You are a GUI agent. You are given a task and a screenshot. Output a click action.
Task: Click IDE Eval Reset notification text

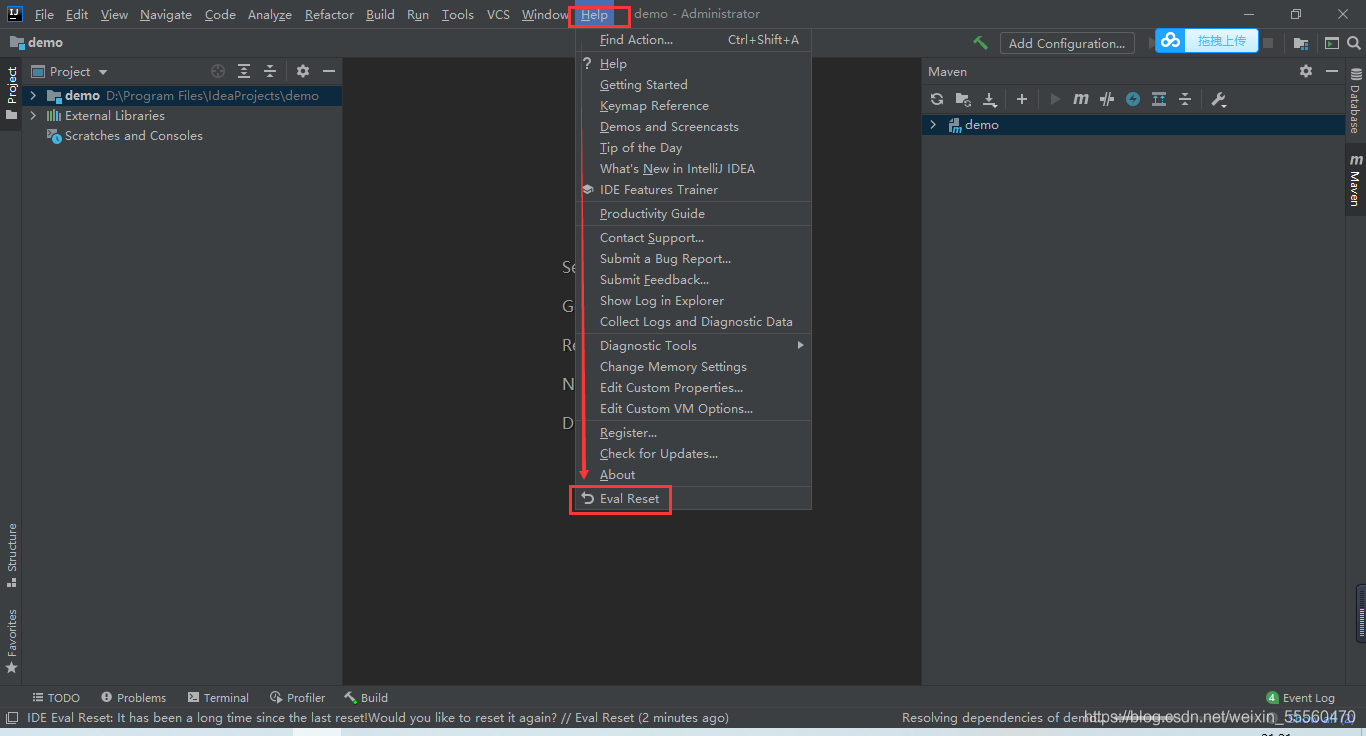(378, 718)
